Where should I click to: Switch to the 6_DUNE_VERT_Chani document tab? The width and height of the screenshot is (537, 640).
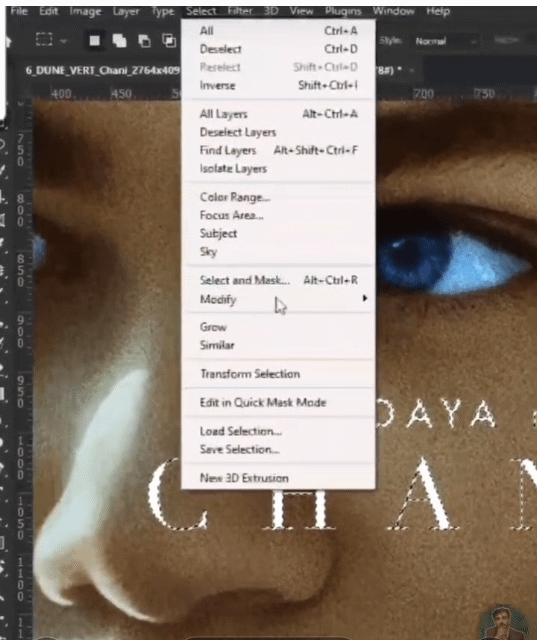(102, 70)
